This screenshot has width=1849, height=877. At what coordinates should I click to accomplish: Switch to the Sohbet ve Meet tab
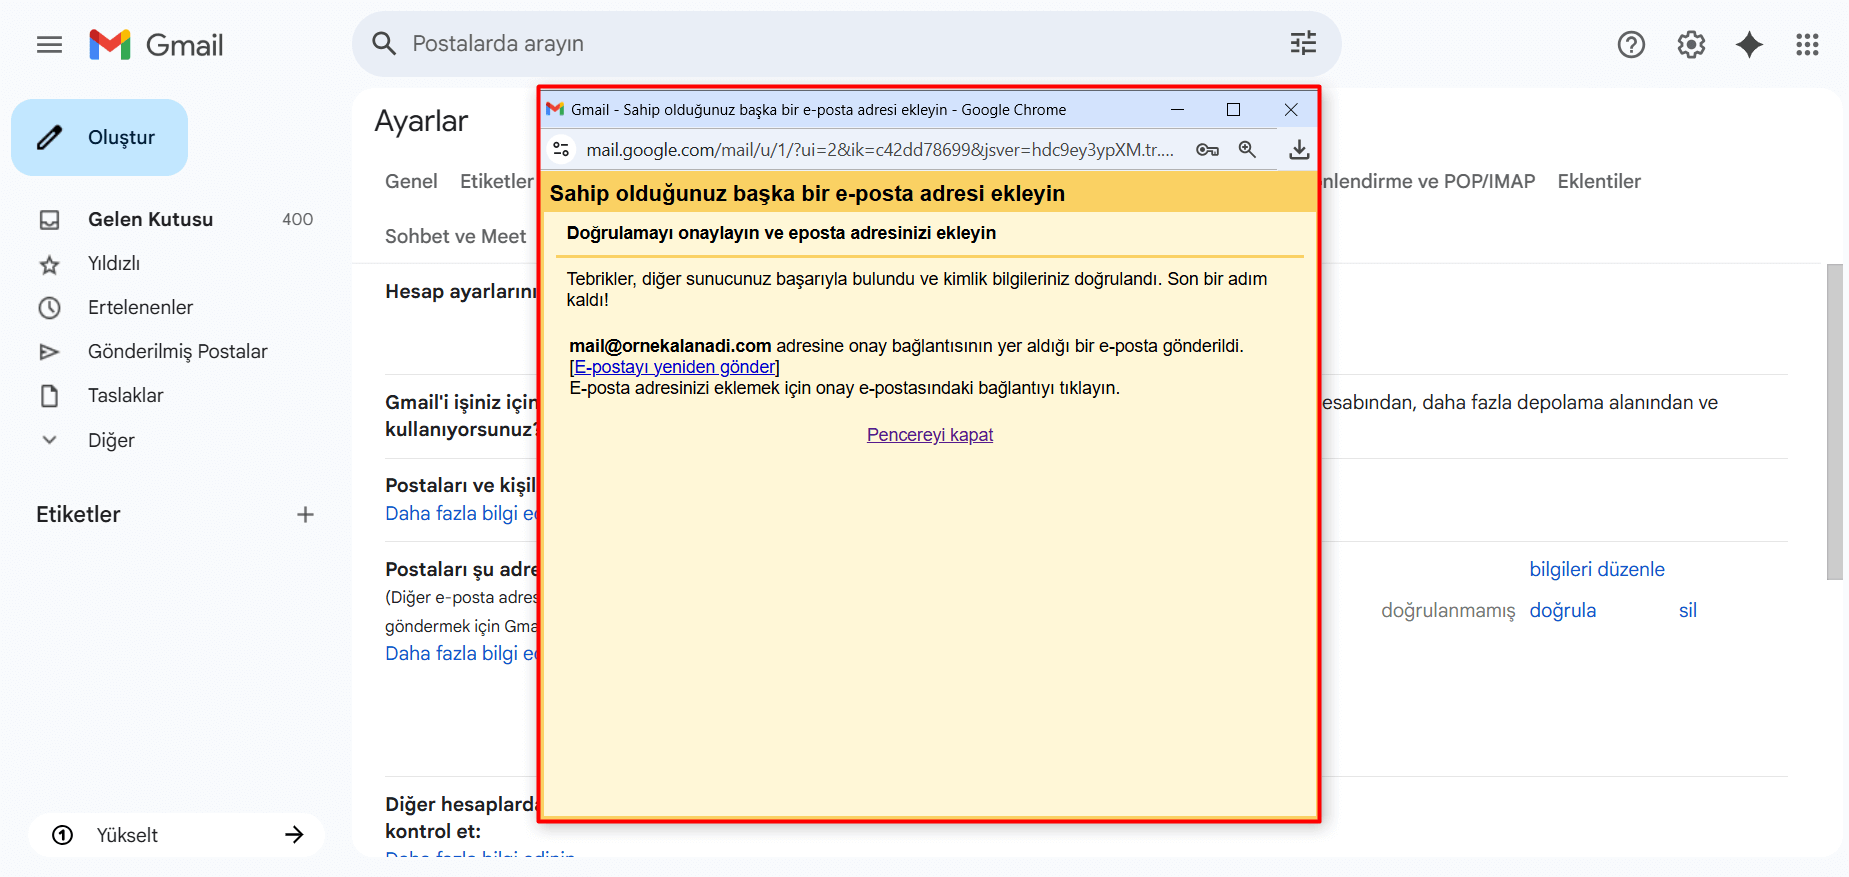tap(455, 236)
